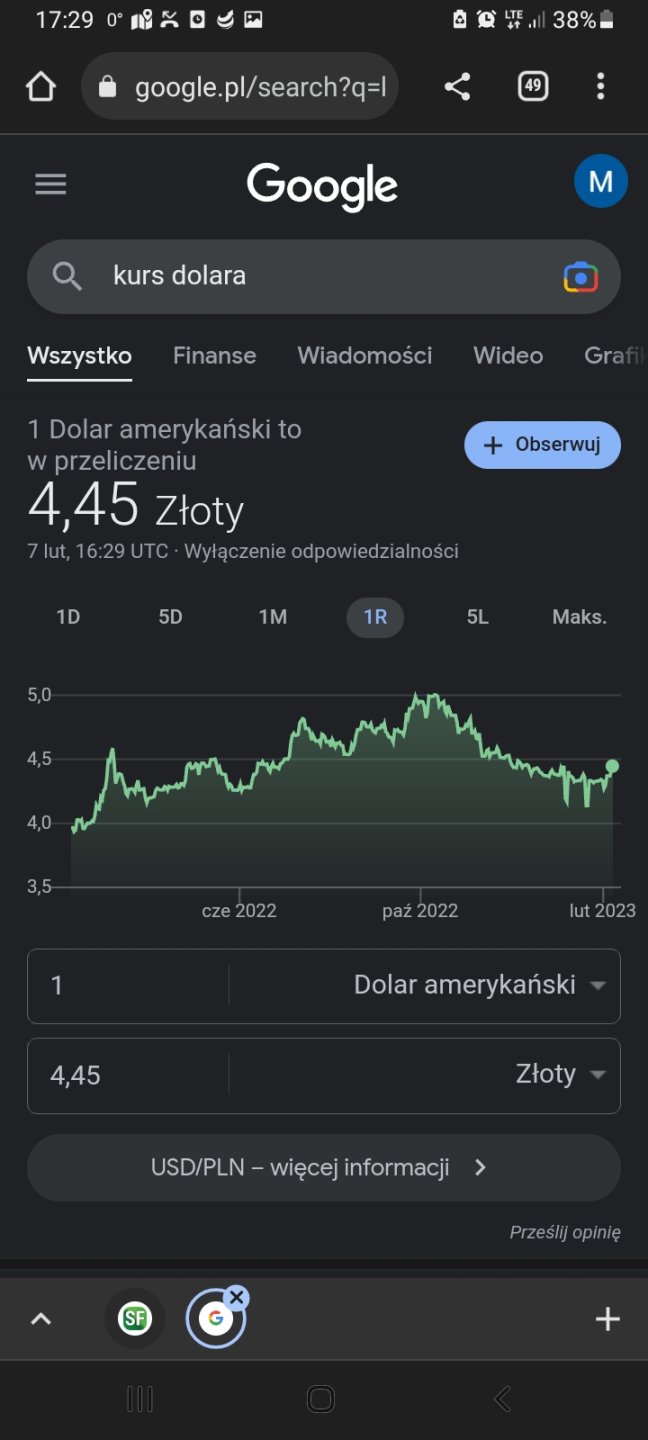648x1440 pixels.
Task: Switch to the Wiadomości tab
Action: tap(364, 355)
